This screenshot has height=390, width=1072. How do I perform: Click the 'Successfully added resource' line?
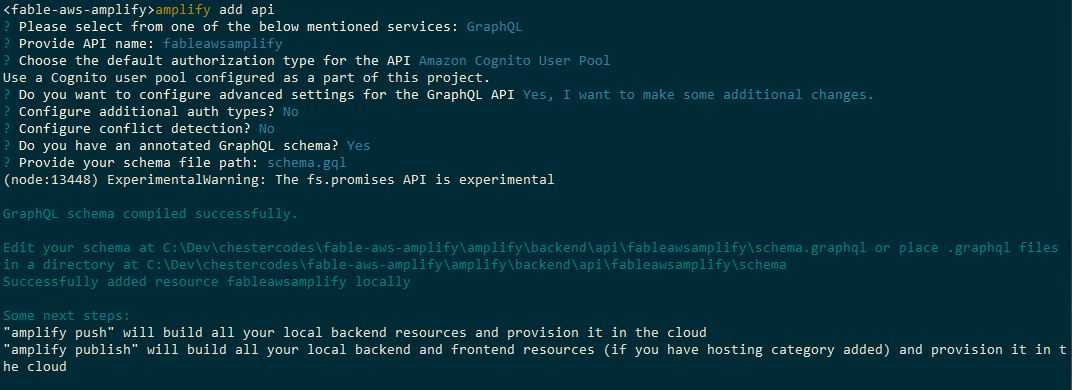pyautogui.click(x=206, y=282)
